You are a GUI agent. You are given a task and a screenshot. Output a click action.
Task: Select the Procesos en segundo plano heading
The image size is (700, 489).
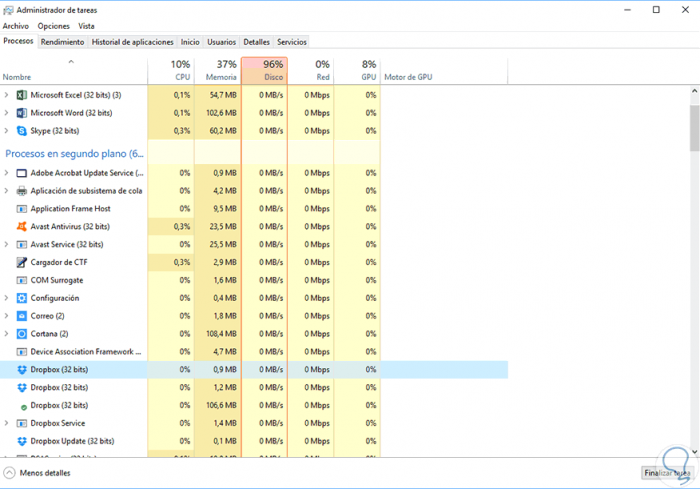tap(75, 154)
